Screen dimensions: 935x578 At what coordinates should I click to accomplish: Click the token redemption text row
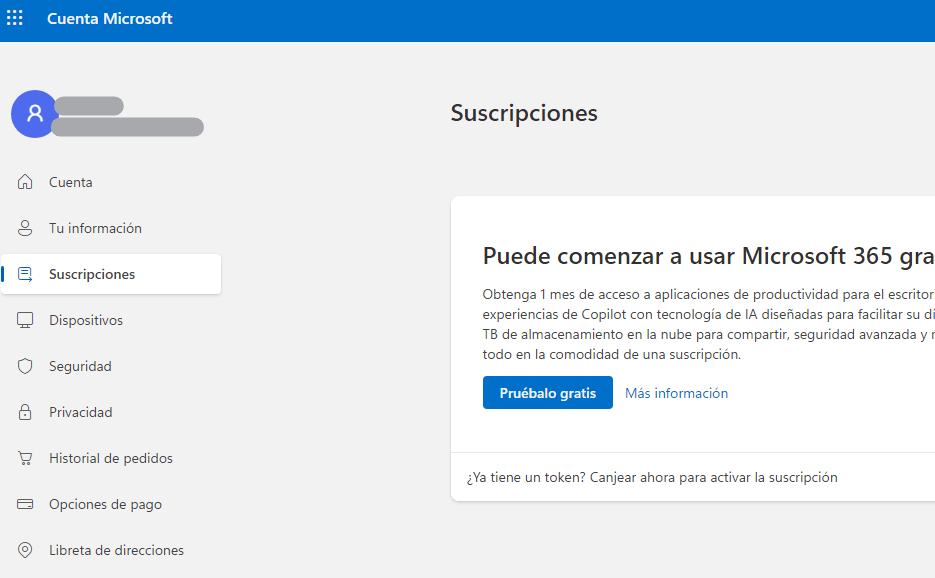tap(652, 477)
